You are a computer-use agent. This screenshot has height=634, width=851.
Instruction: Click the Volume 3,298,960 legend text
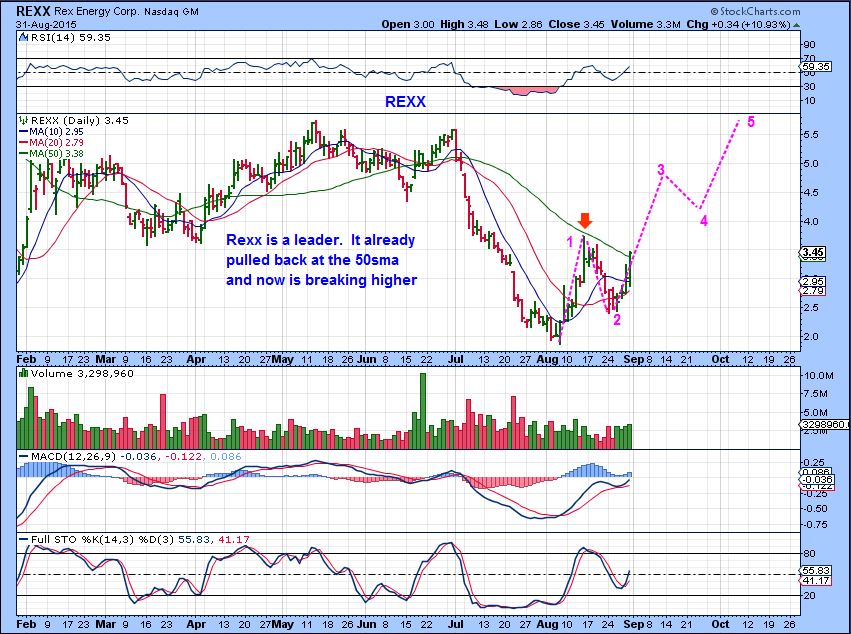tap(82, 373)
